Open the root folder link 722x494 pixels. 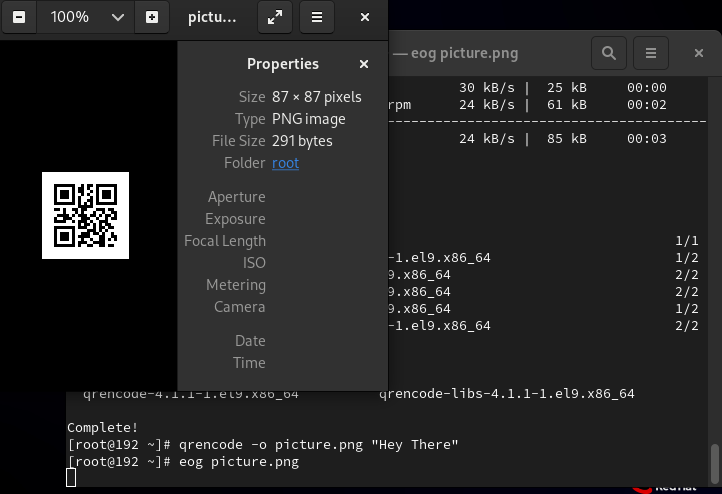point(285,163)
